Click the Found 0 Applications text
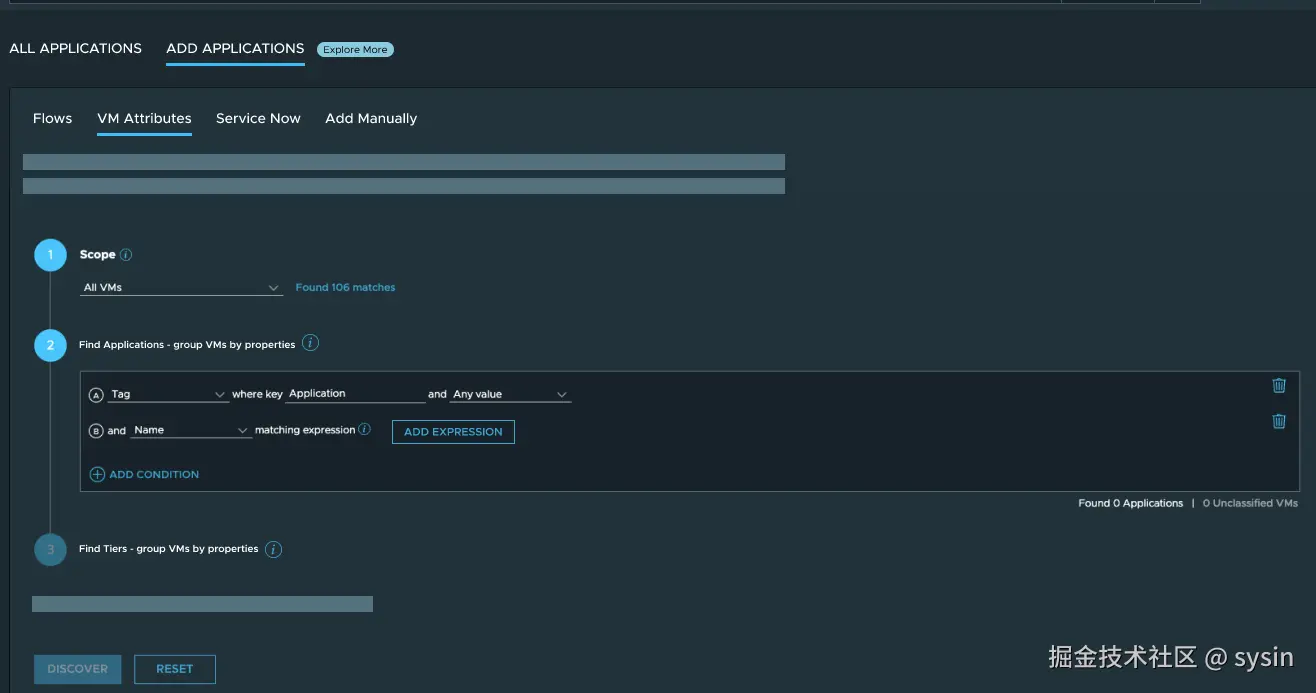The width and height of the screenshot is (1316, 693). click(x=1130, y=503)
